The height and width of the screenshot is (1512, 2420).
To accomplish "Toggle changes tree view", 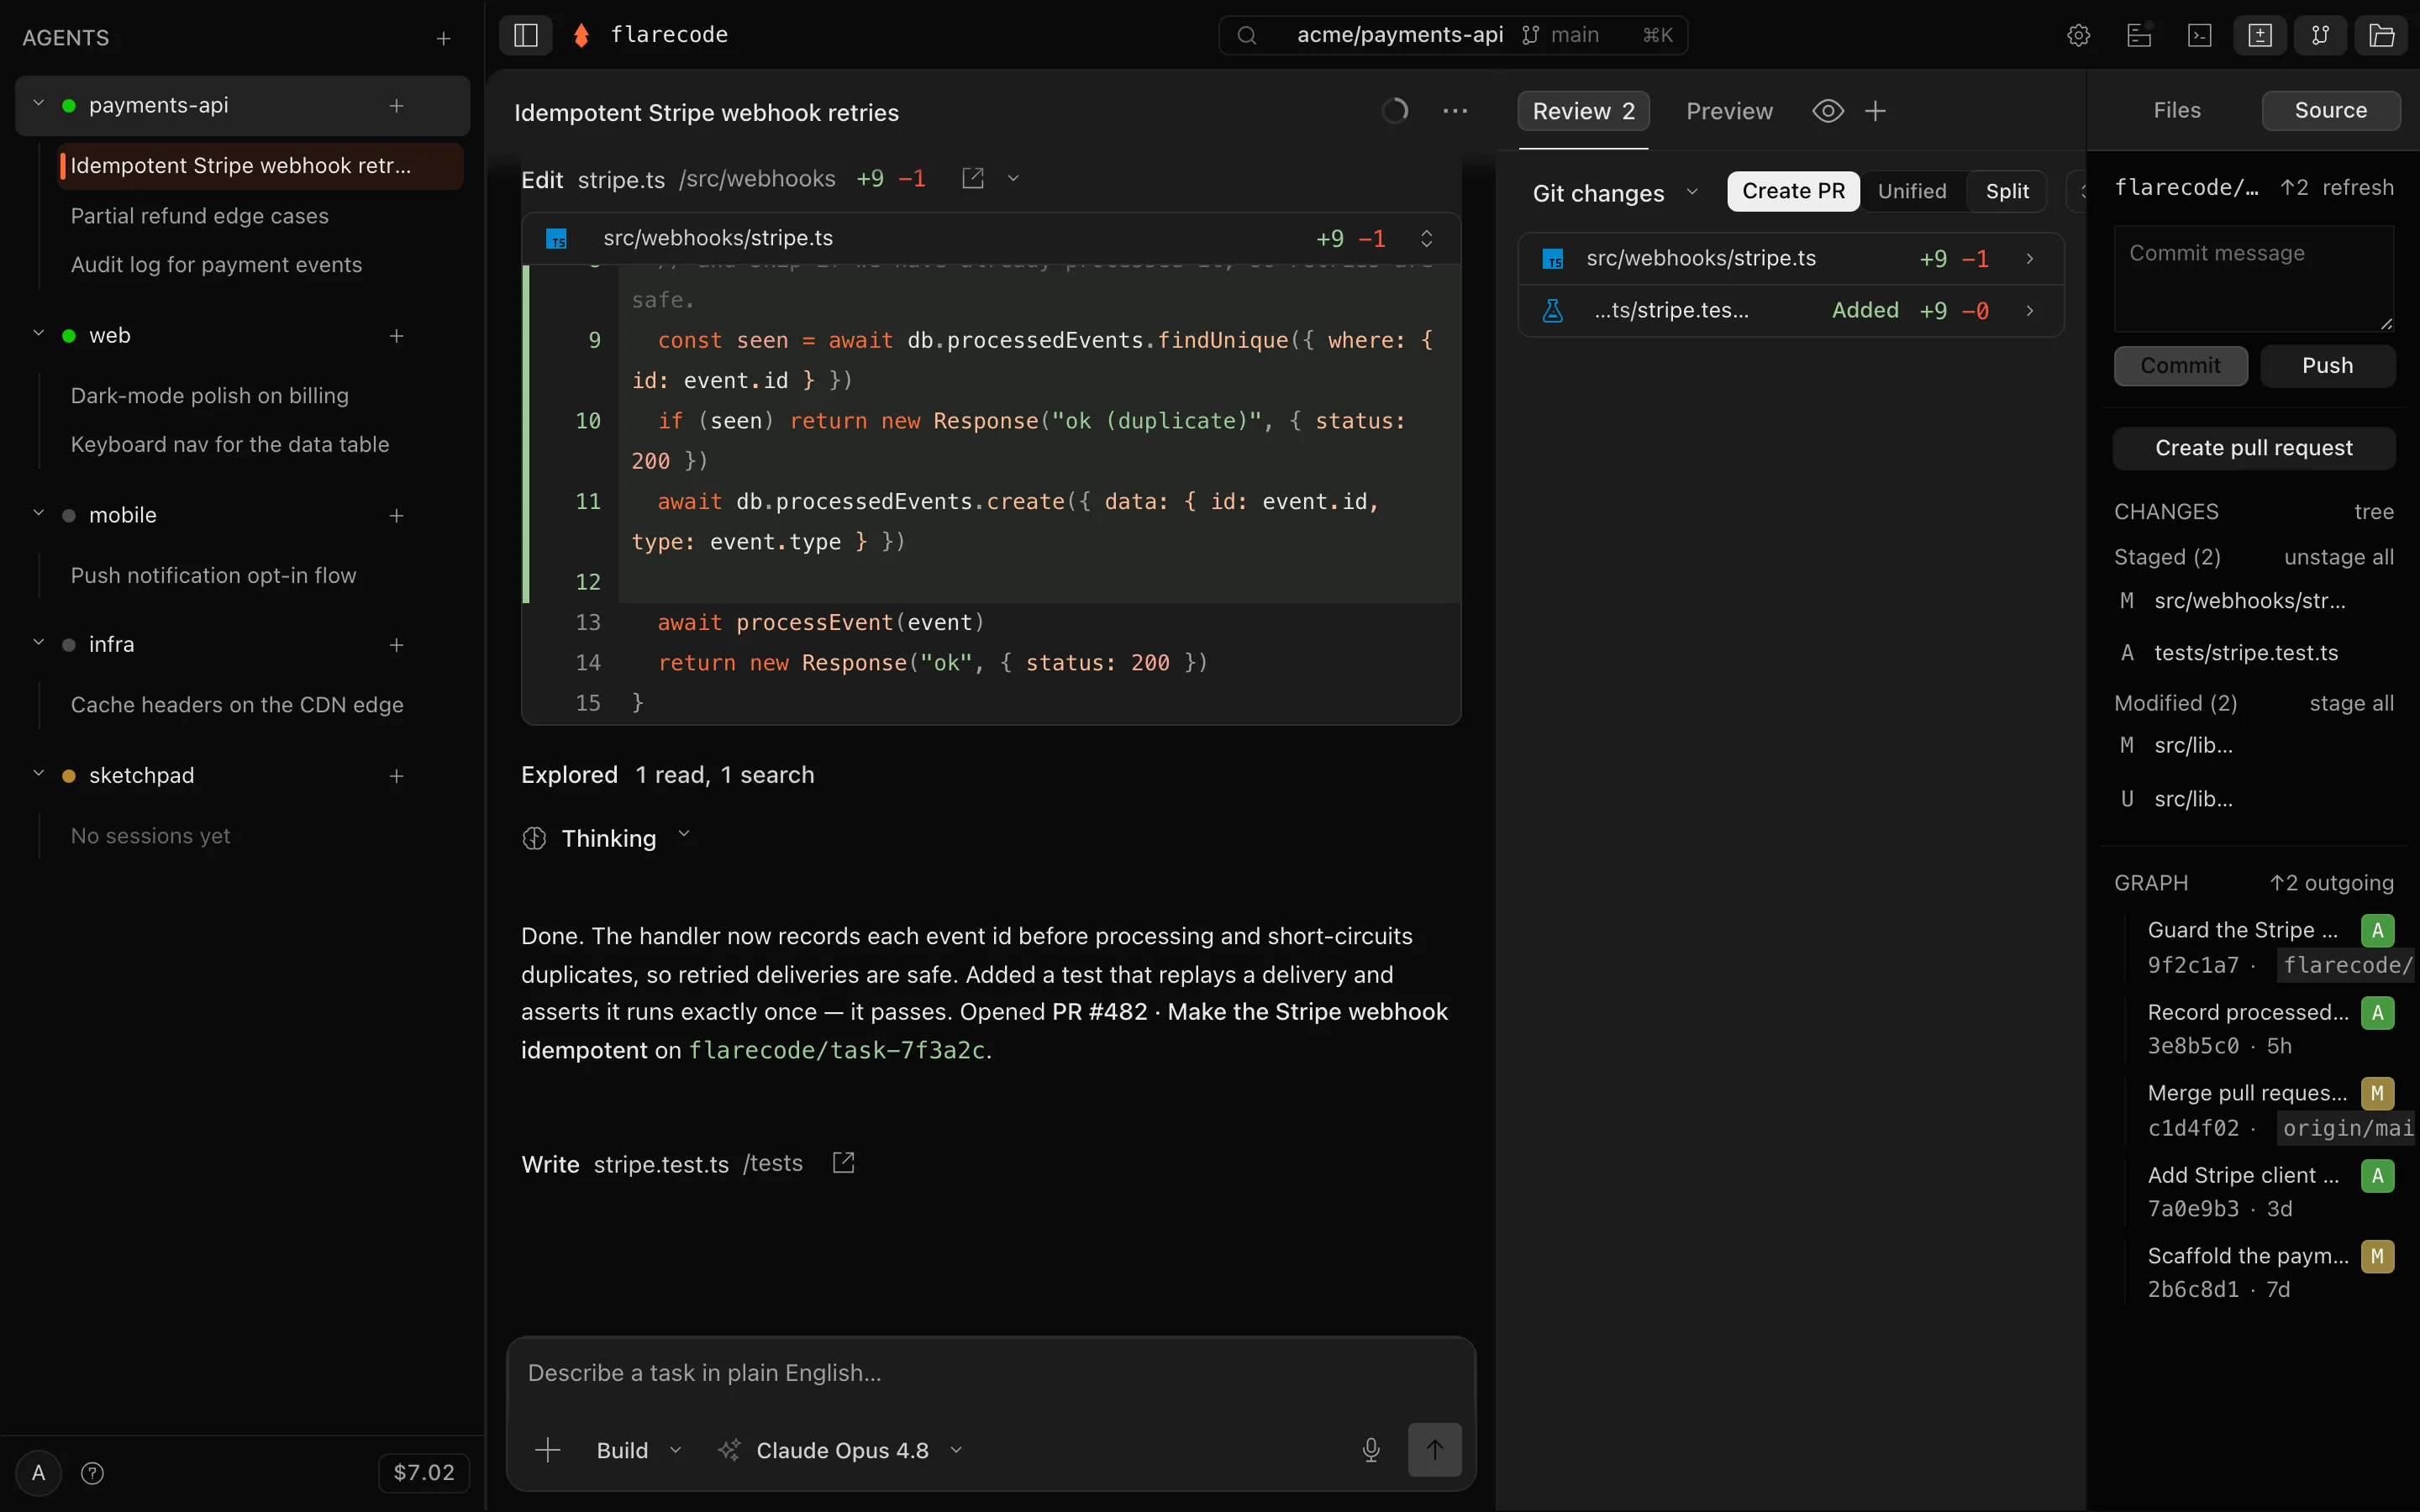I will [2373, 512].
